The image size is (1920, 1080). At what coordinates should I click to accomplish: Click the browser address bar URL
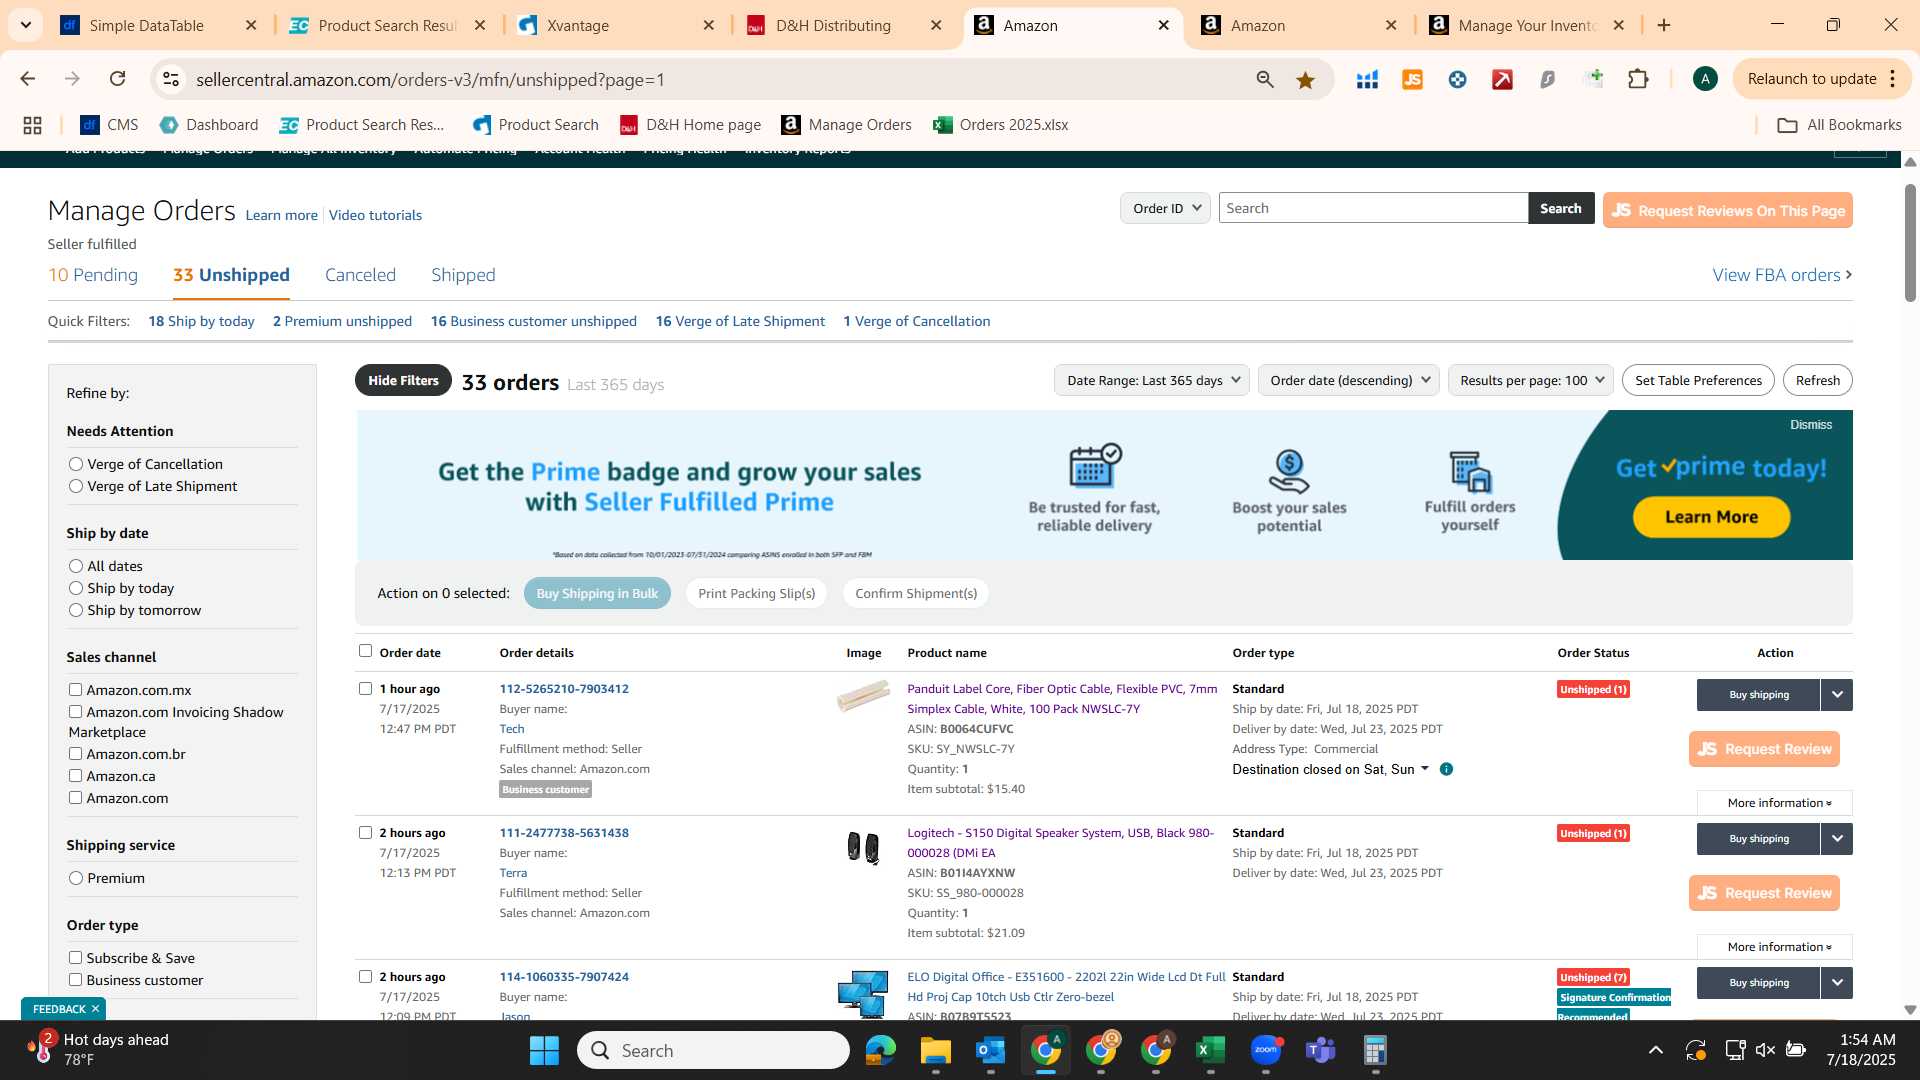tap(430, 79)
